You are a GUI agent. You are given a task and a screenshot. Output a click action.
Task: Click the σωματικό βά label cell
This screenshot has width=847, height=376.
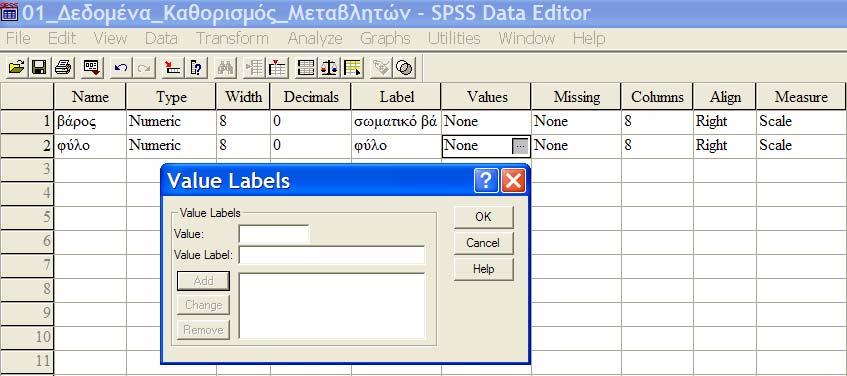click(396, 122)
